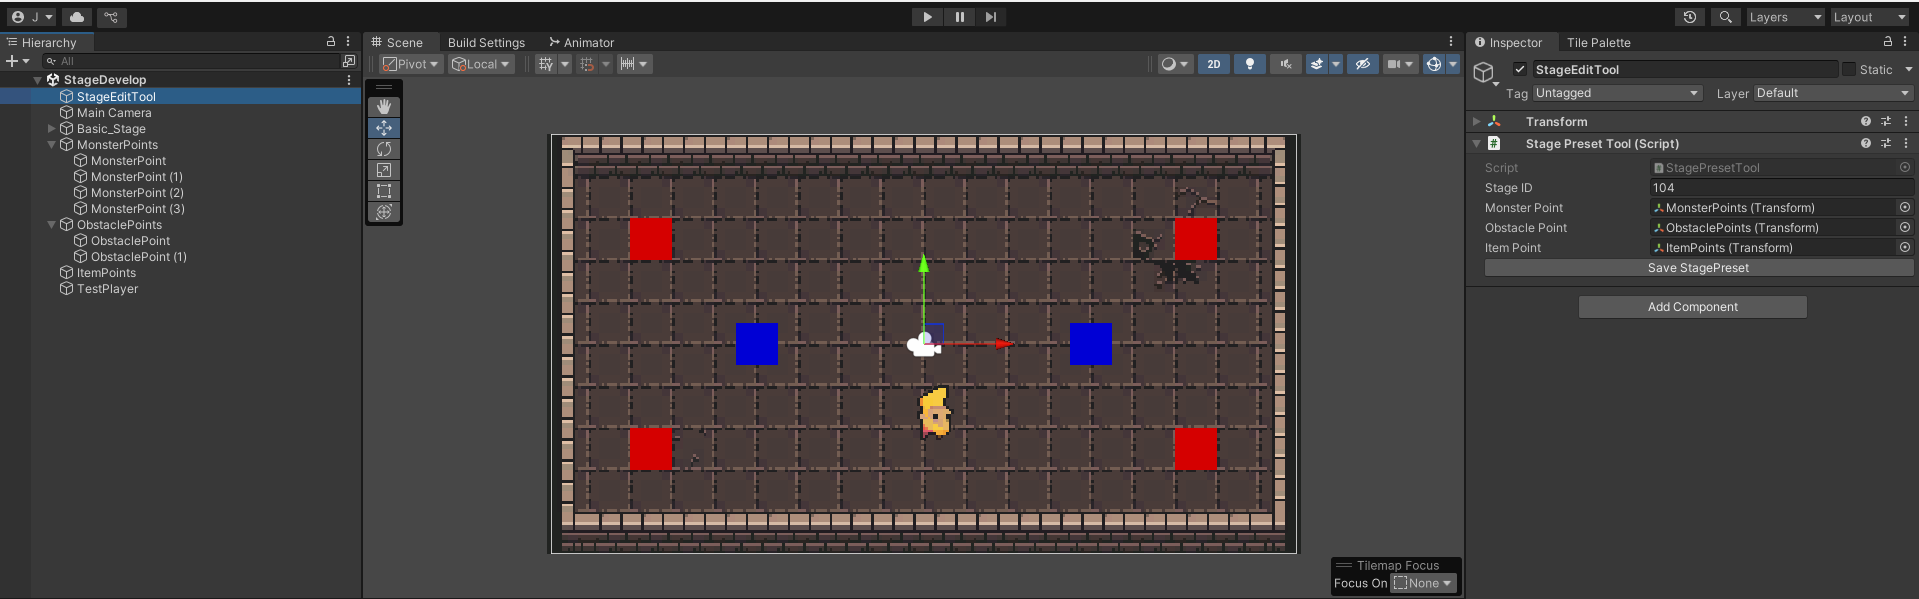Select the Scale tool
The width and height of the screenshot is (1919, 599).
[x=384, y=170]
